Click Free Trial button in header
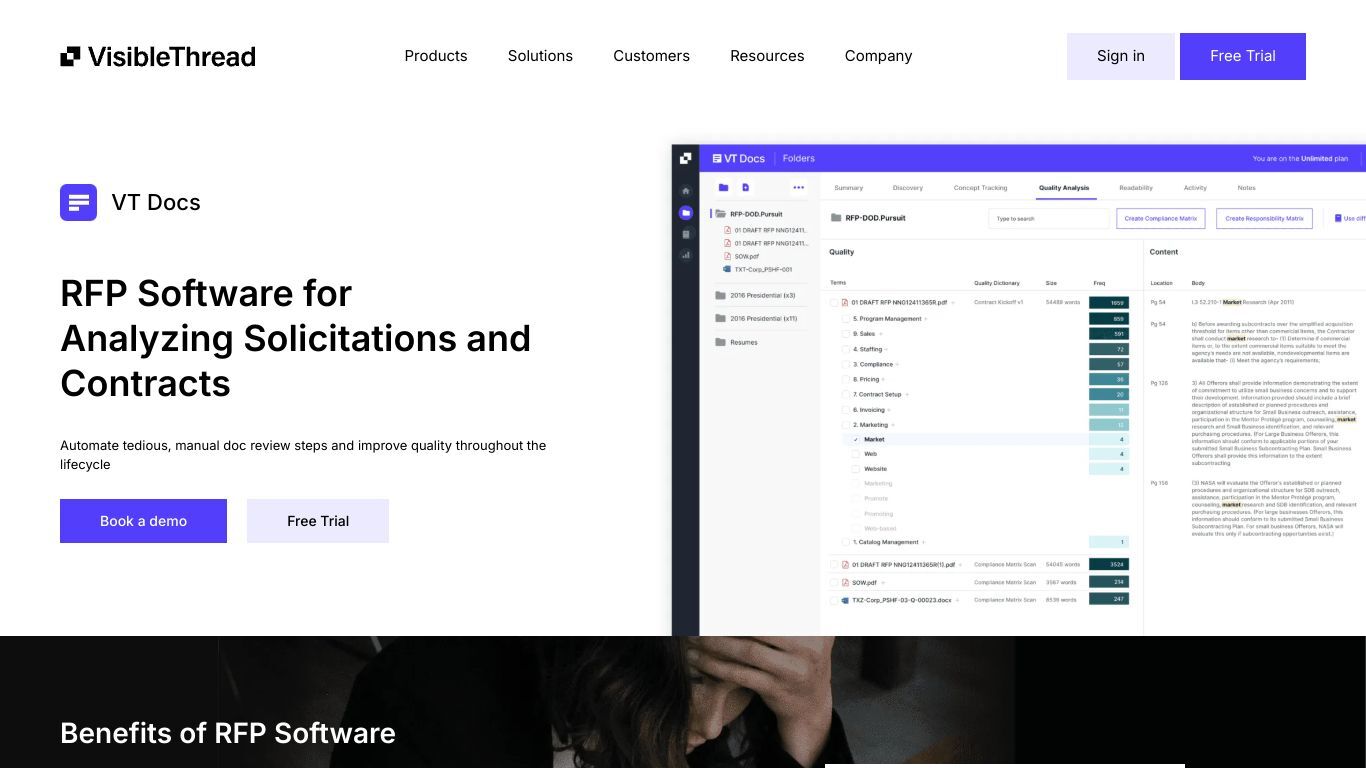1366x768 pixels. (1243, 56)
